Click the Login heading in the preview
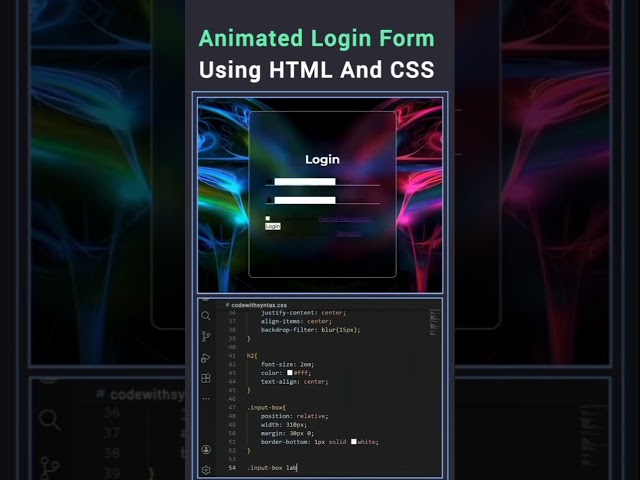 pyautogui.click(x=322, y=160)
